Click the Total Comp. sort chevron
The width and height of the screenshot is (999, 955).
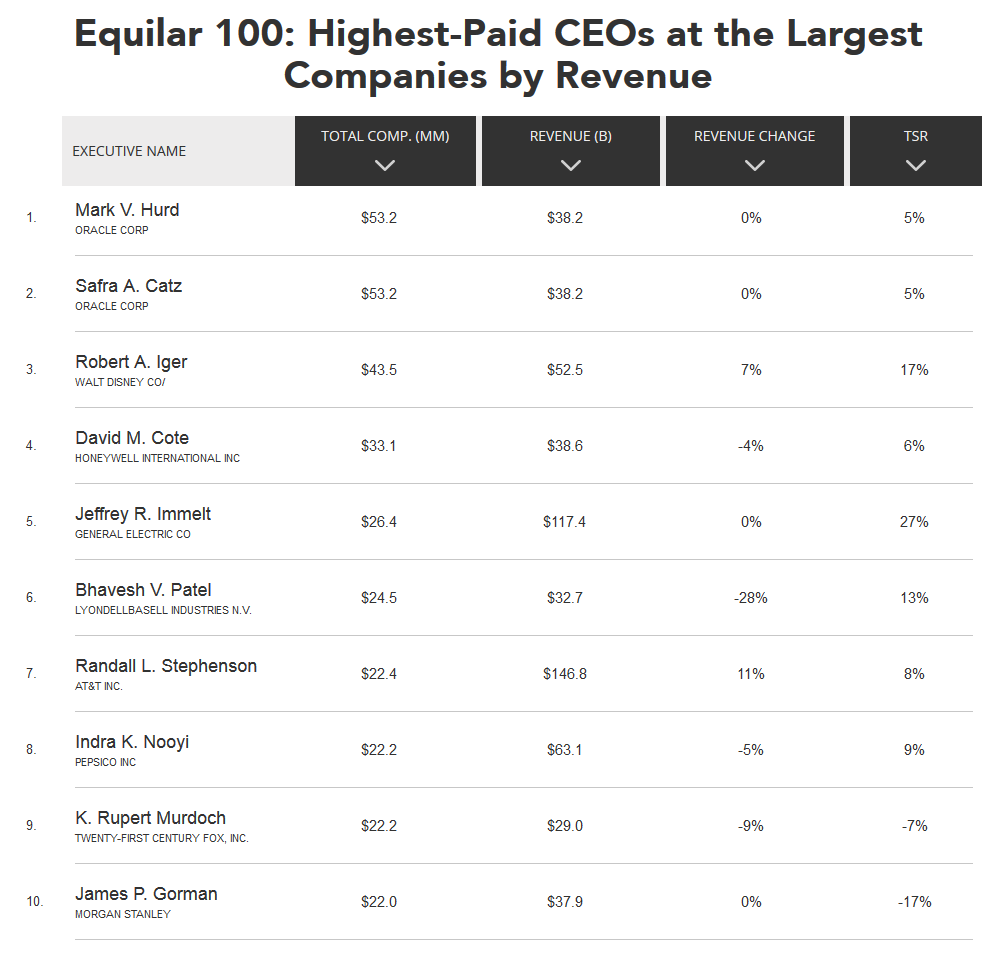[x=385, y=166]
